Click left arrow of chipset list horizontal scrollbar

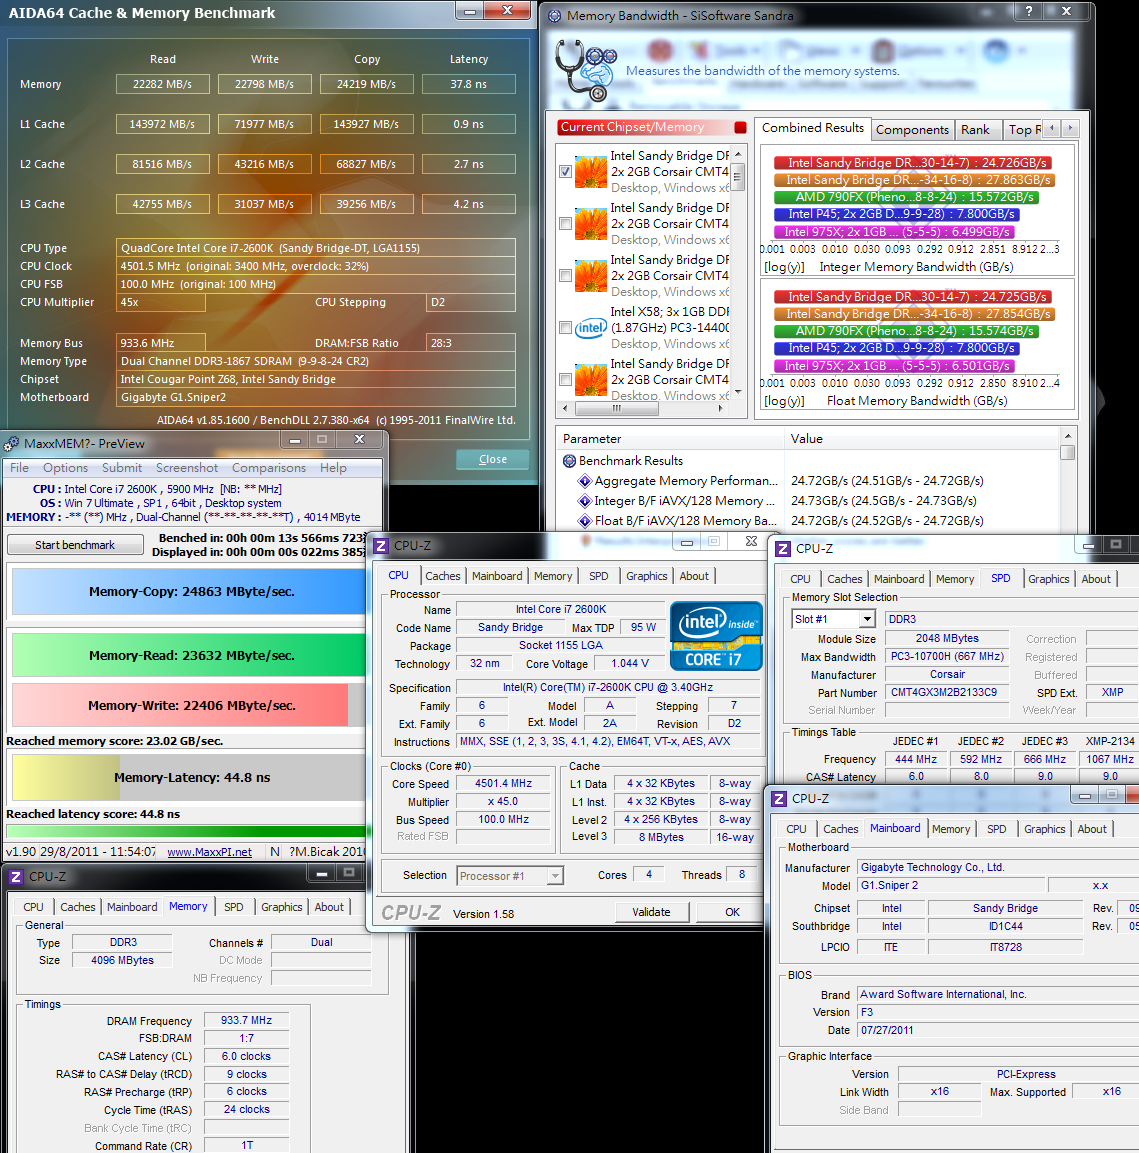(565, 408)
